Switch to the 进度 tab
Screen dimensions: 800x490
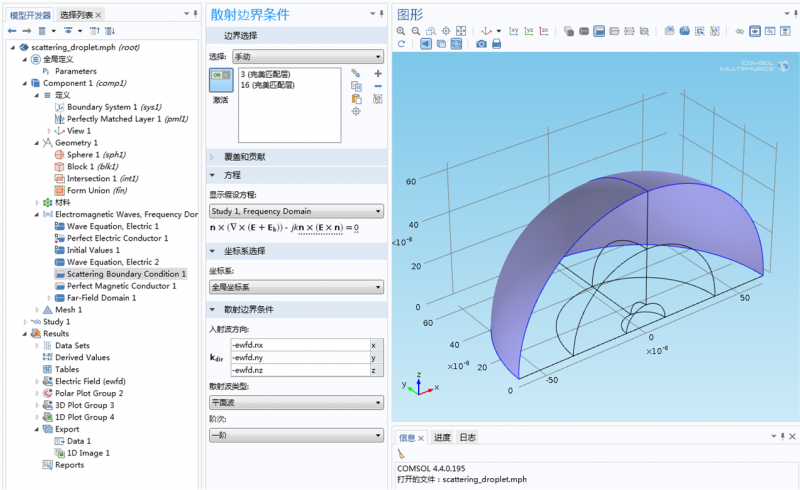click(x=442, y=437)
